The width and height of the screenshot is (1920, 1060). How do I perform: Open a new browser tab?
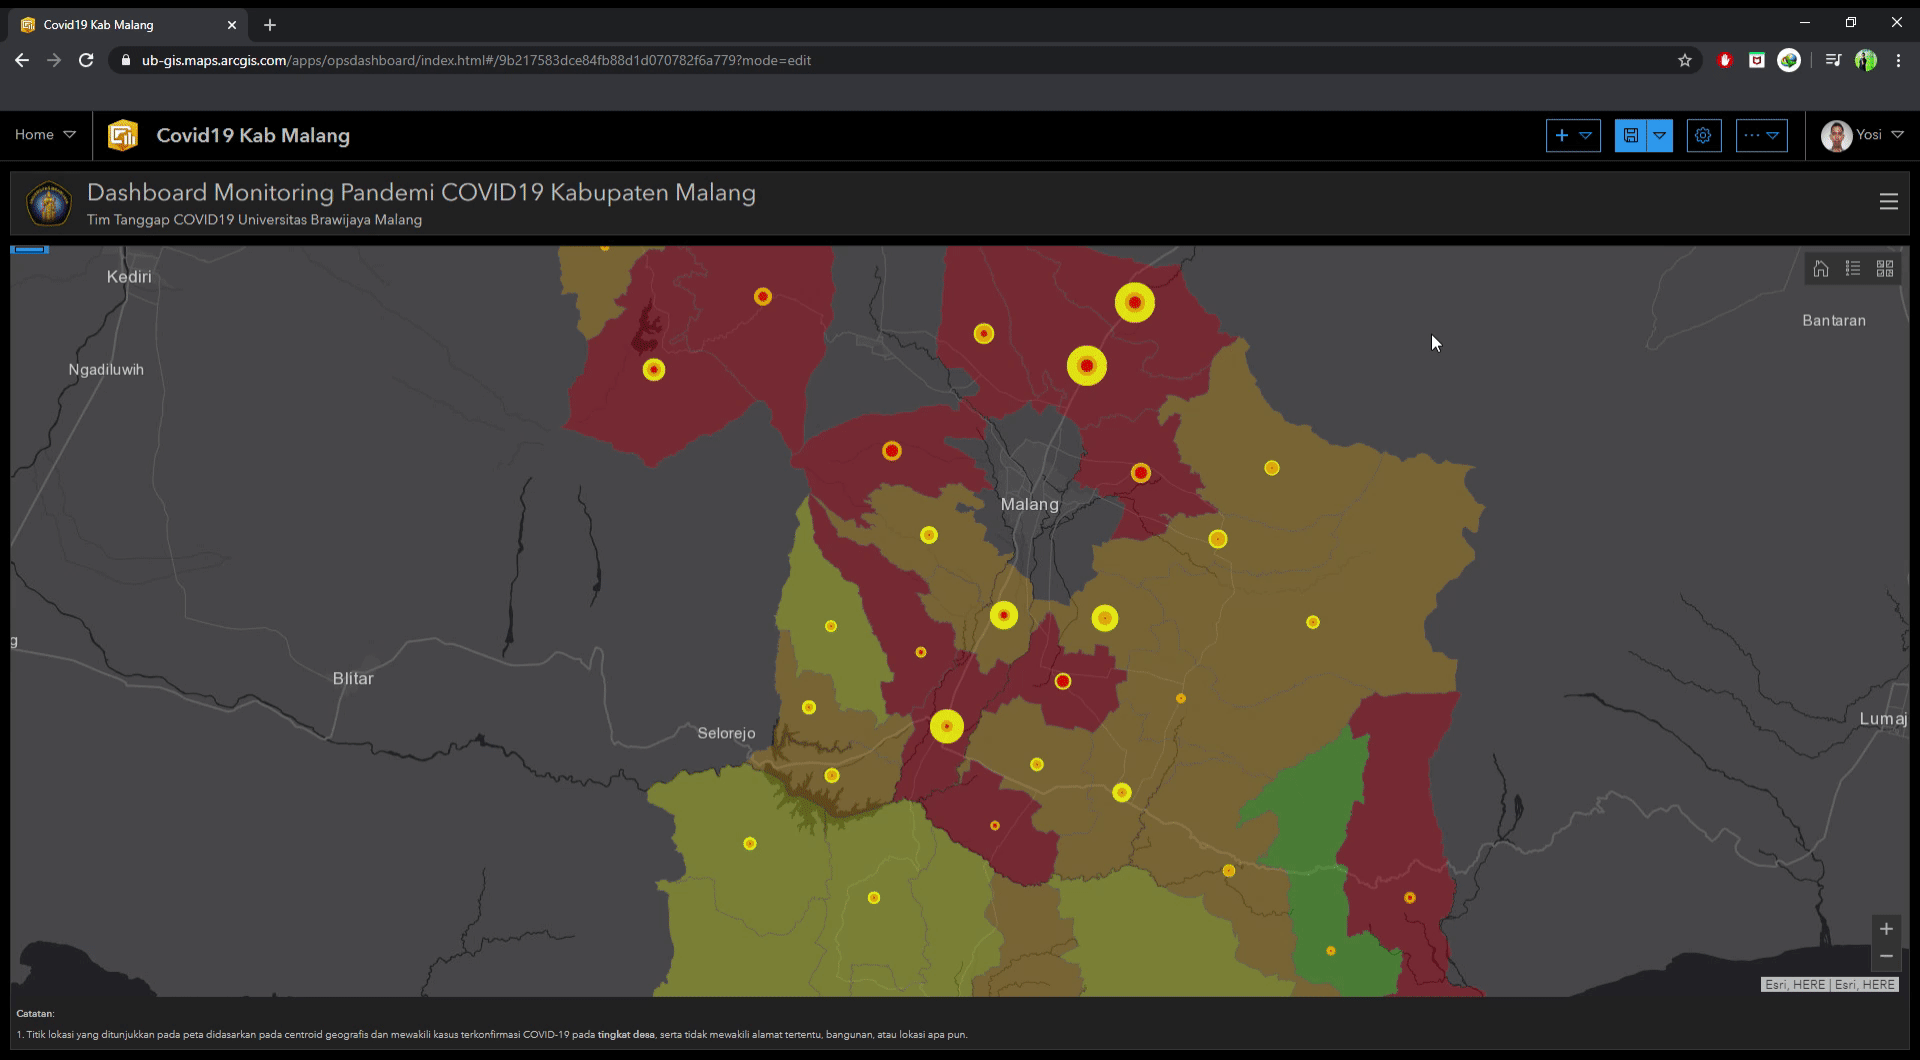click(270, 25)
